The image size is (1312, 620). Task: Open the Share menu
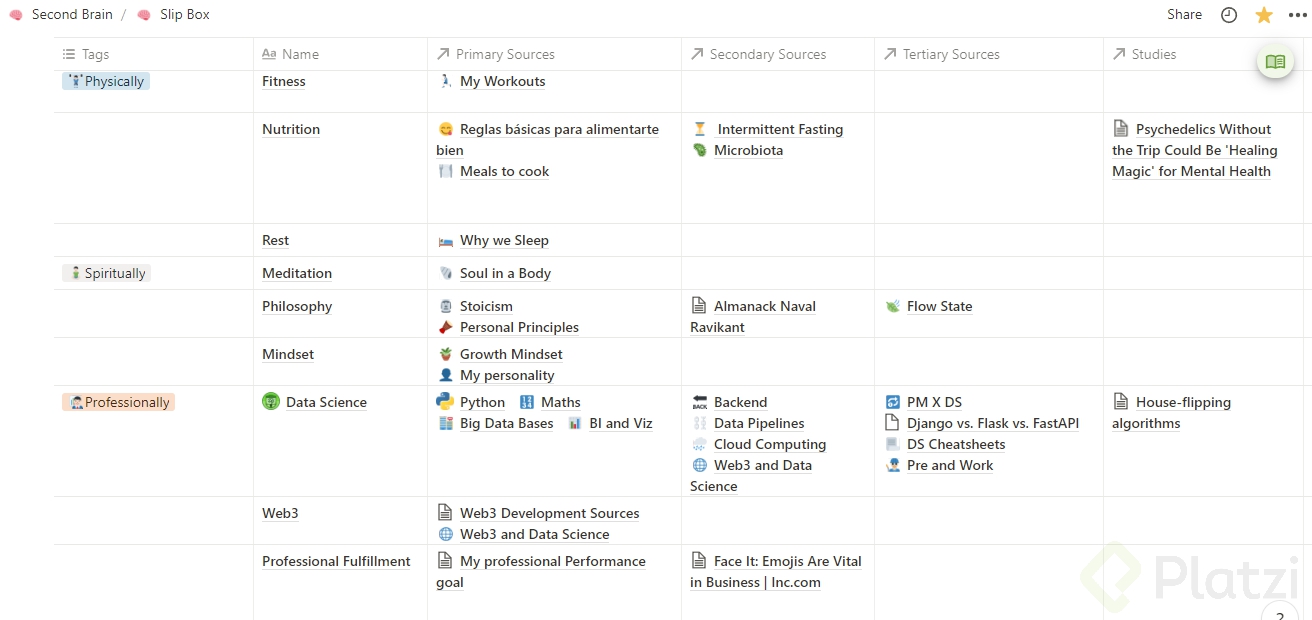click(1184, 15)
